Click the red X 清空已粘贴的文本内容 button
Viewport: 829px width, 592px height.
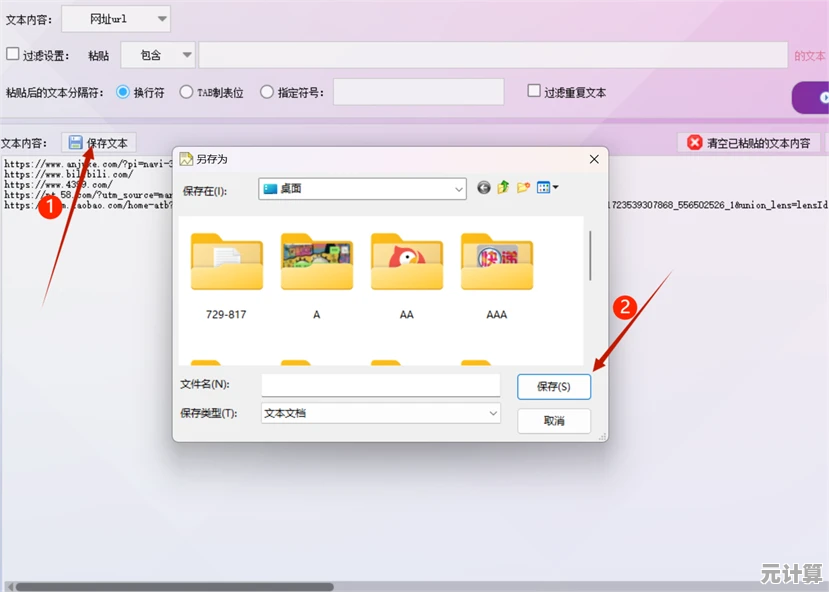[x=749, y=143]
